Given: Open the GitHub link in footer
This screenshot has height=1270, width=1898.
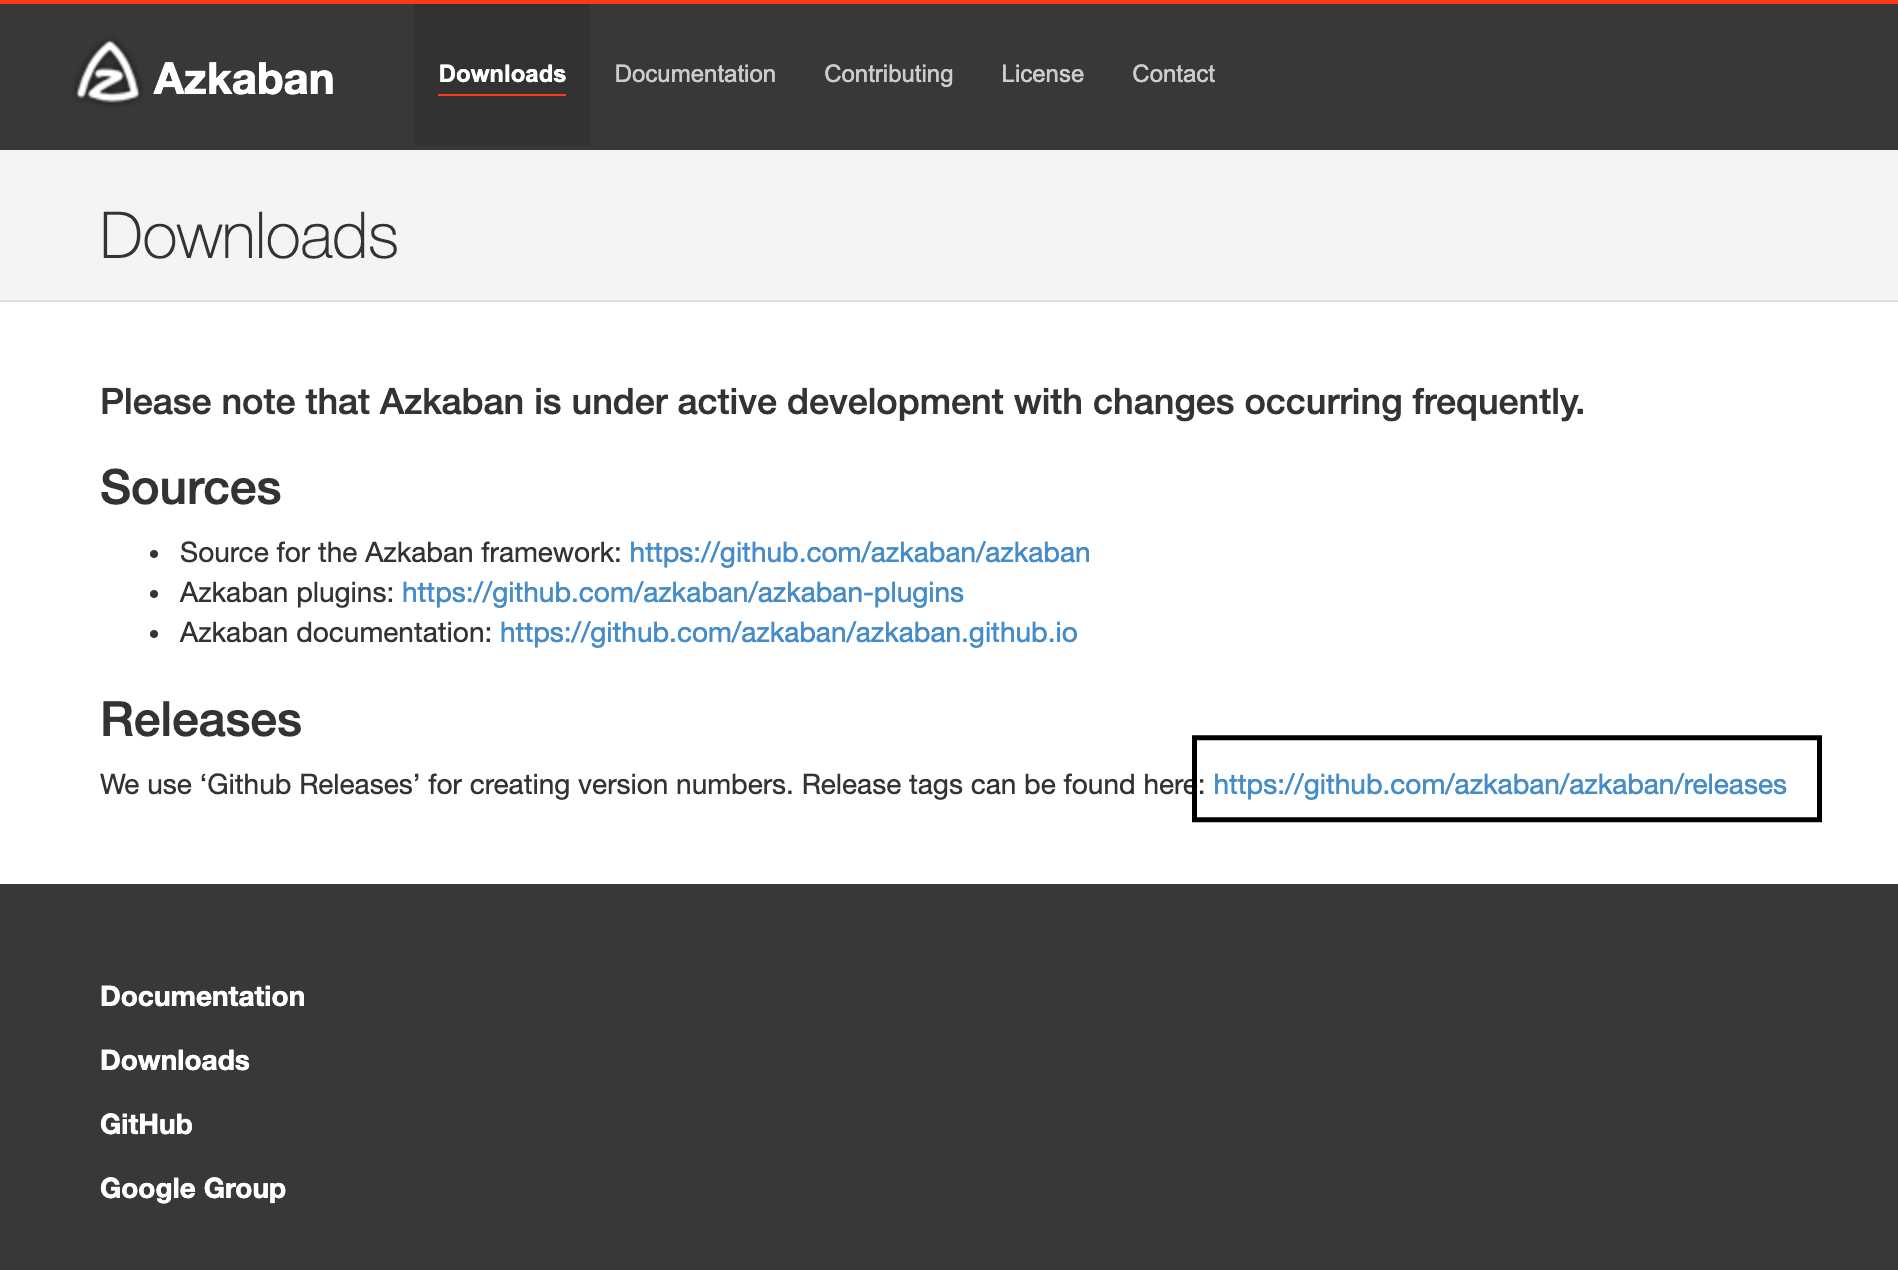Looking at the screenshot, I should 146,1124.
